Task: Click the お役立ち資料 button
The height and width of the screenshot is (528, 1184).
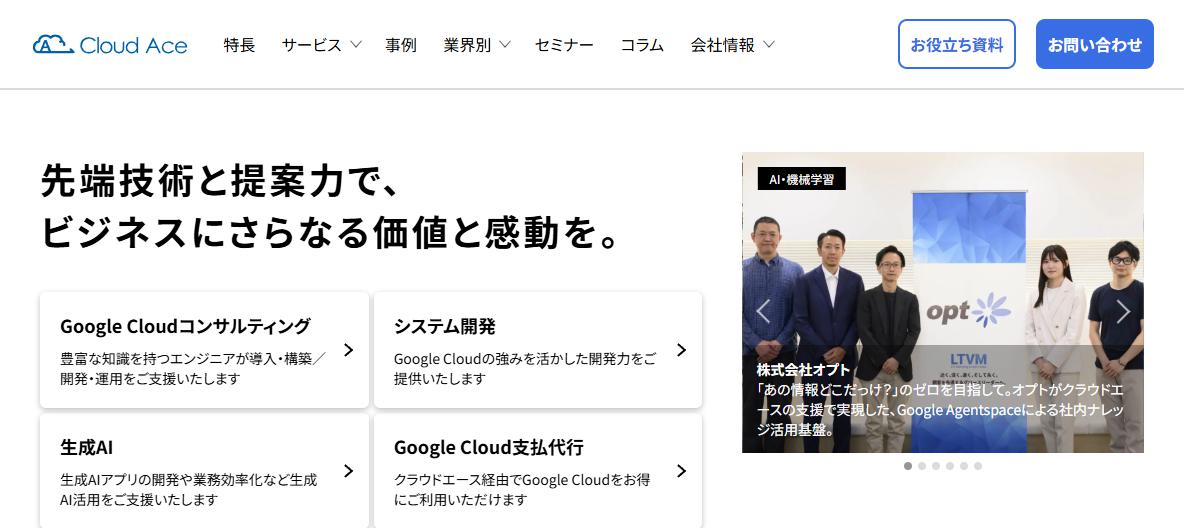Action: click(957, 45)
